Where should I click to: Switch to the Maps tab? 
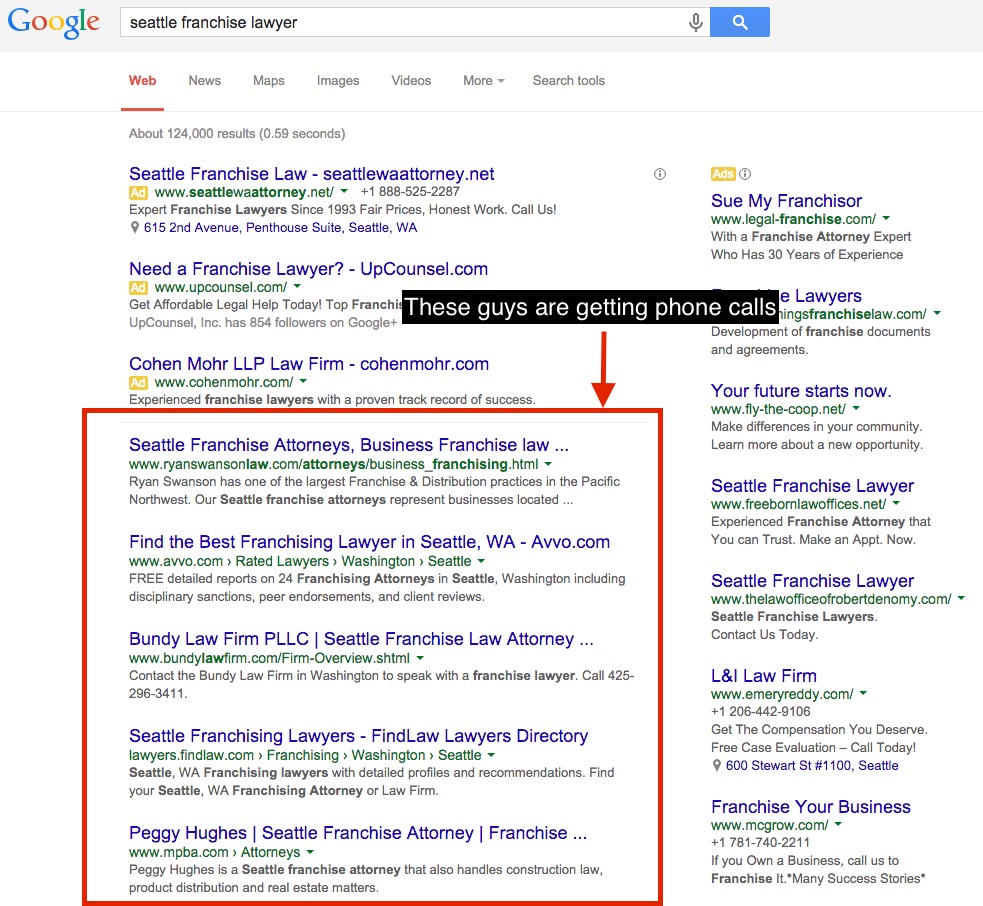pos(268,81)
